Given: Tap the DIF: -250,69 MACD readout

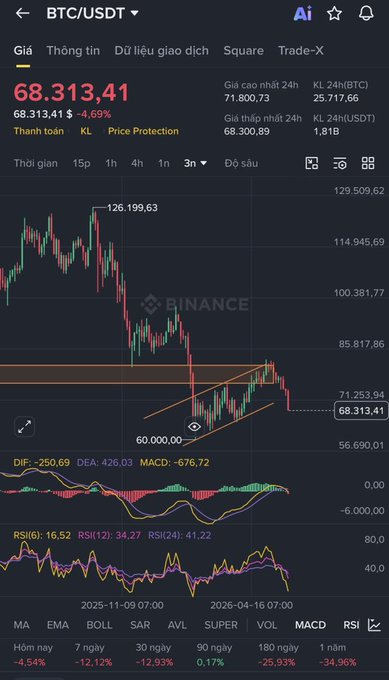Looking at the screenshot, I should 42,463.
